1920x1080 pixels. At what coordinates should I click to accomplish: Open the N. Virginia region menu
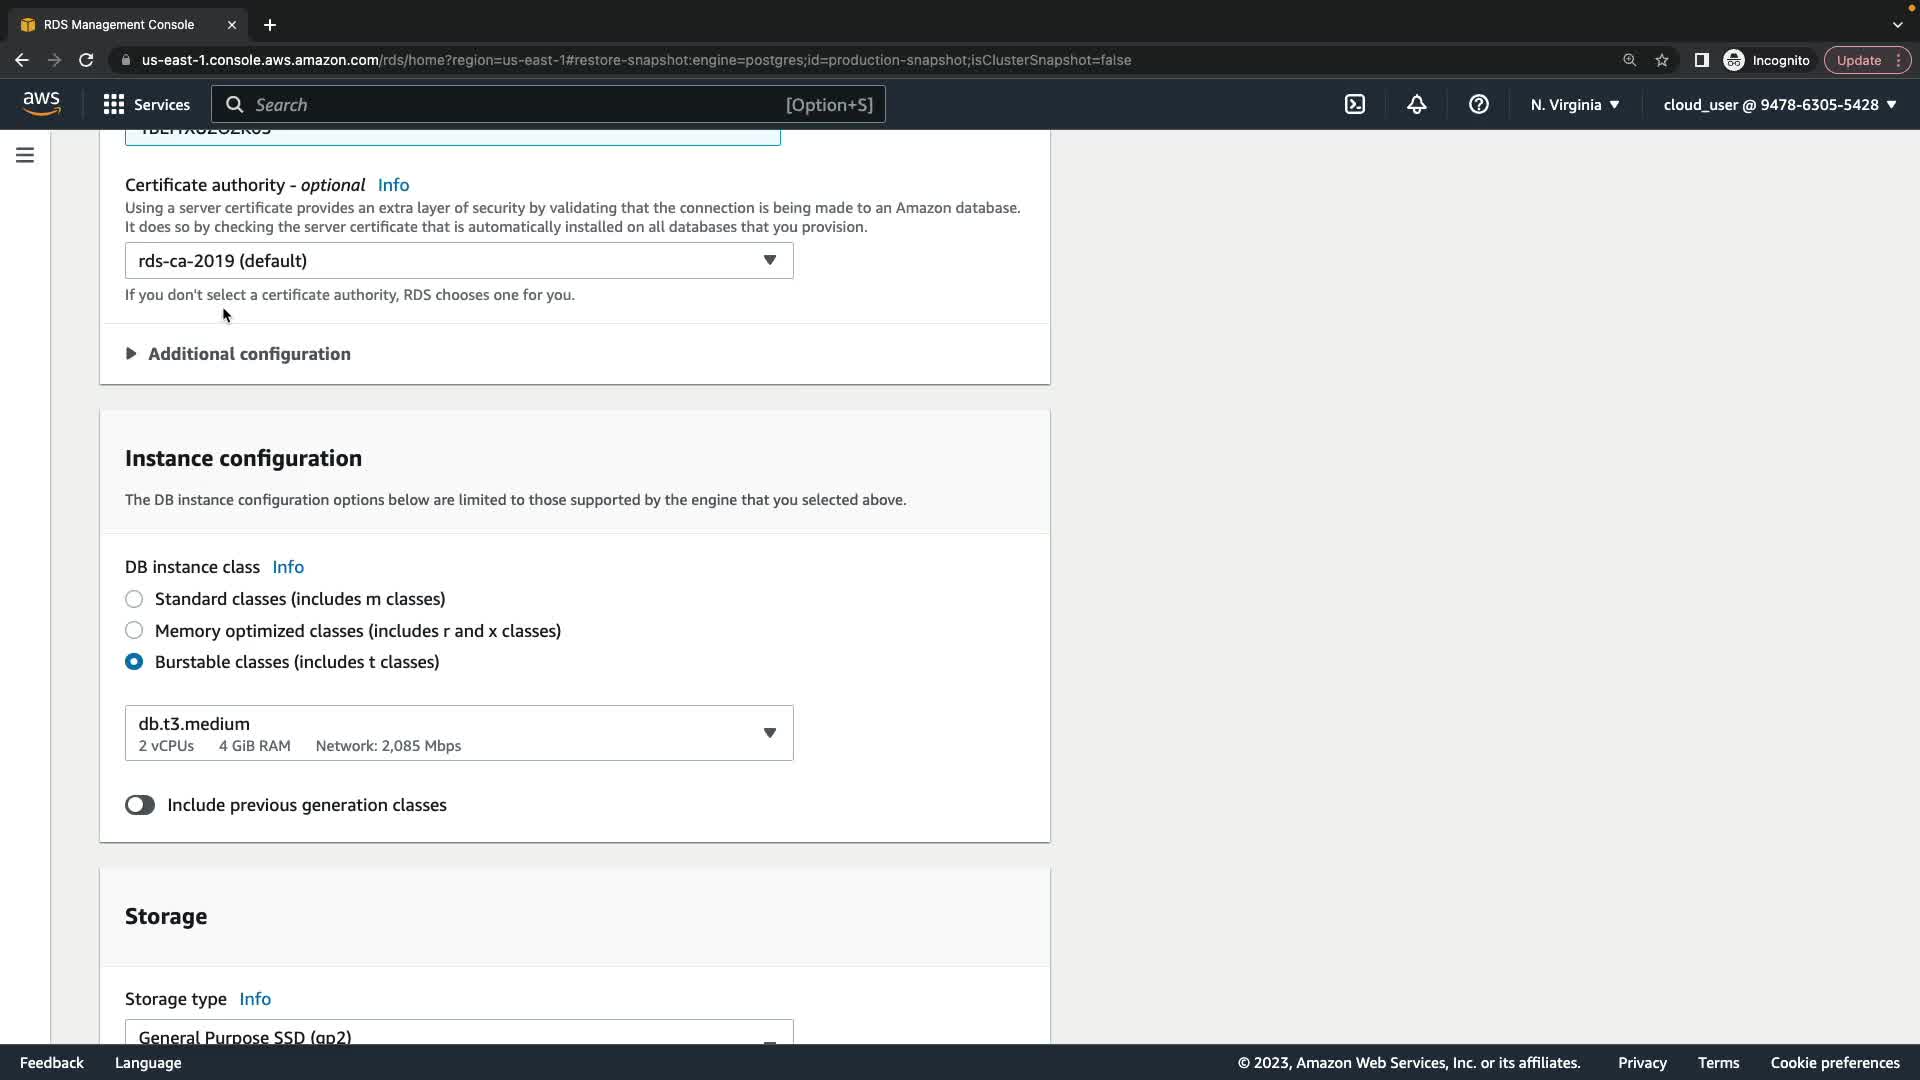pyautogui.click(x=1575, y=104)
